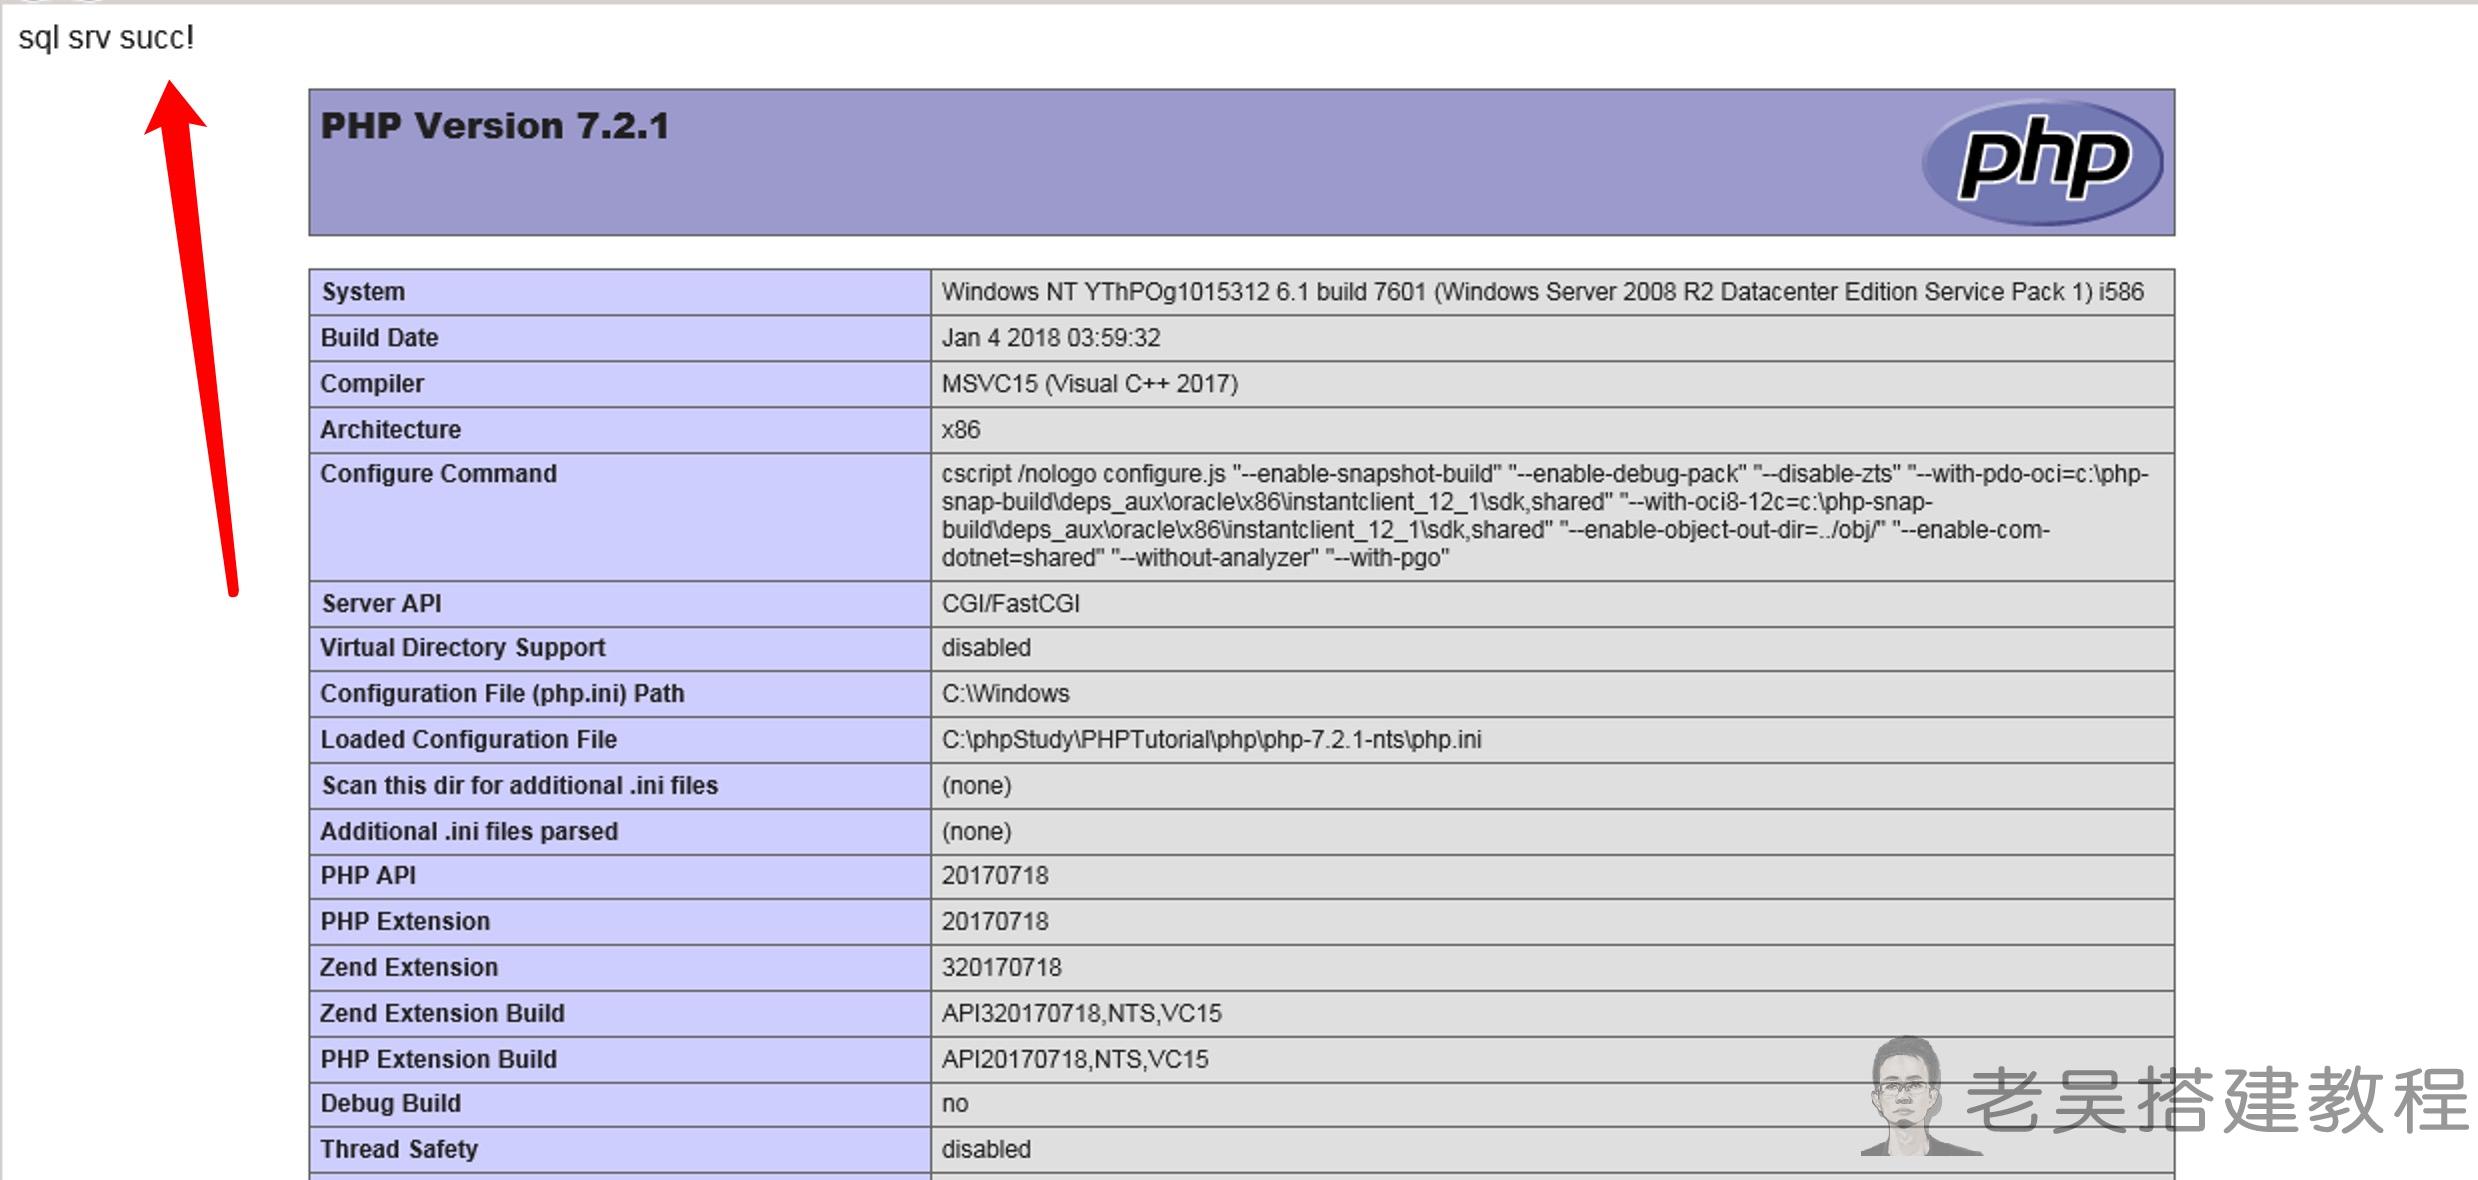Click the PHP logo in the header

[x=2042, y=162]
